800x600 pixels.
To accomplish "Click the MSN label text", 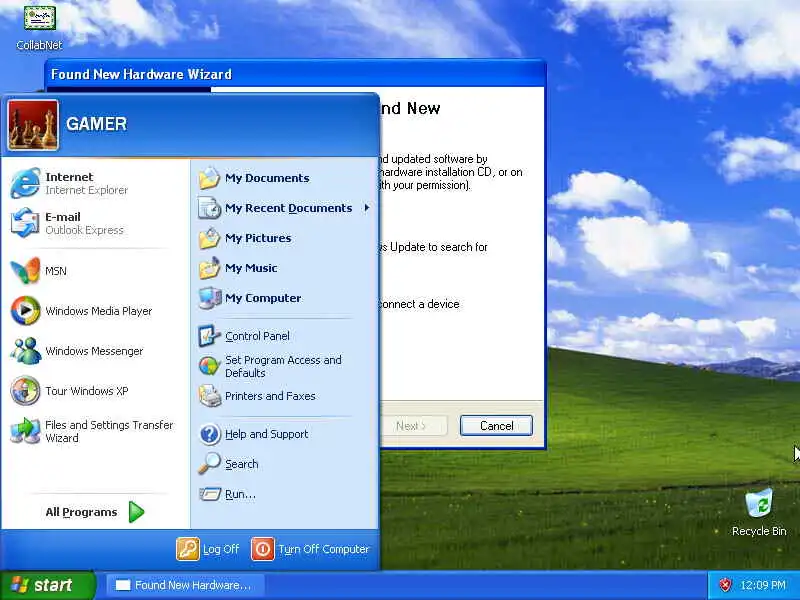I will (56, 271).
